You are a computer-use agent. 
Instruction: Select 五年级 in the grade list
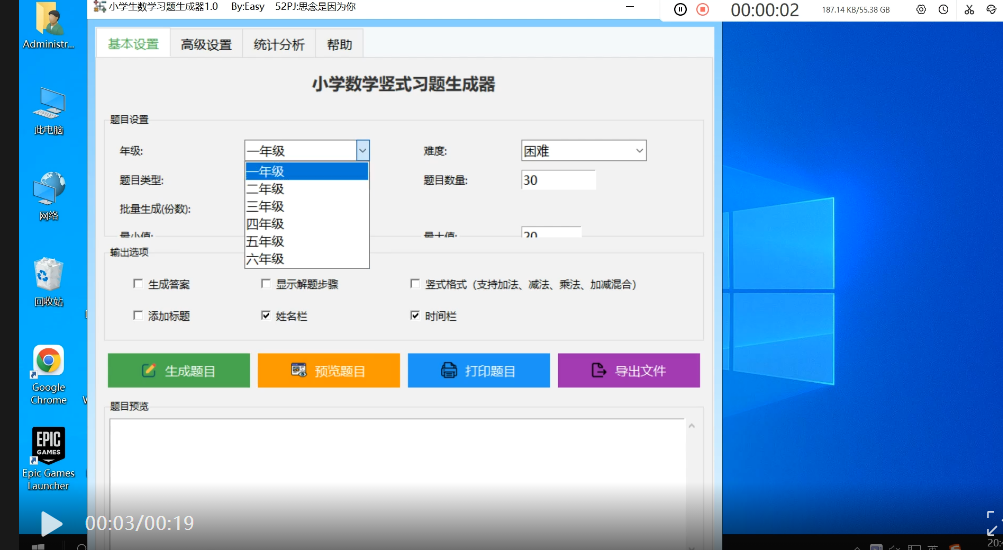point(307,241)
